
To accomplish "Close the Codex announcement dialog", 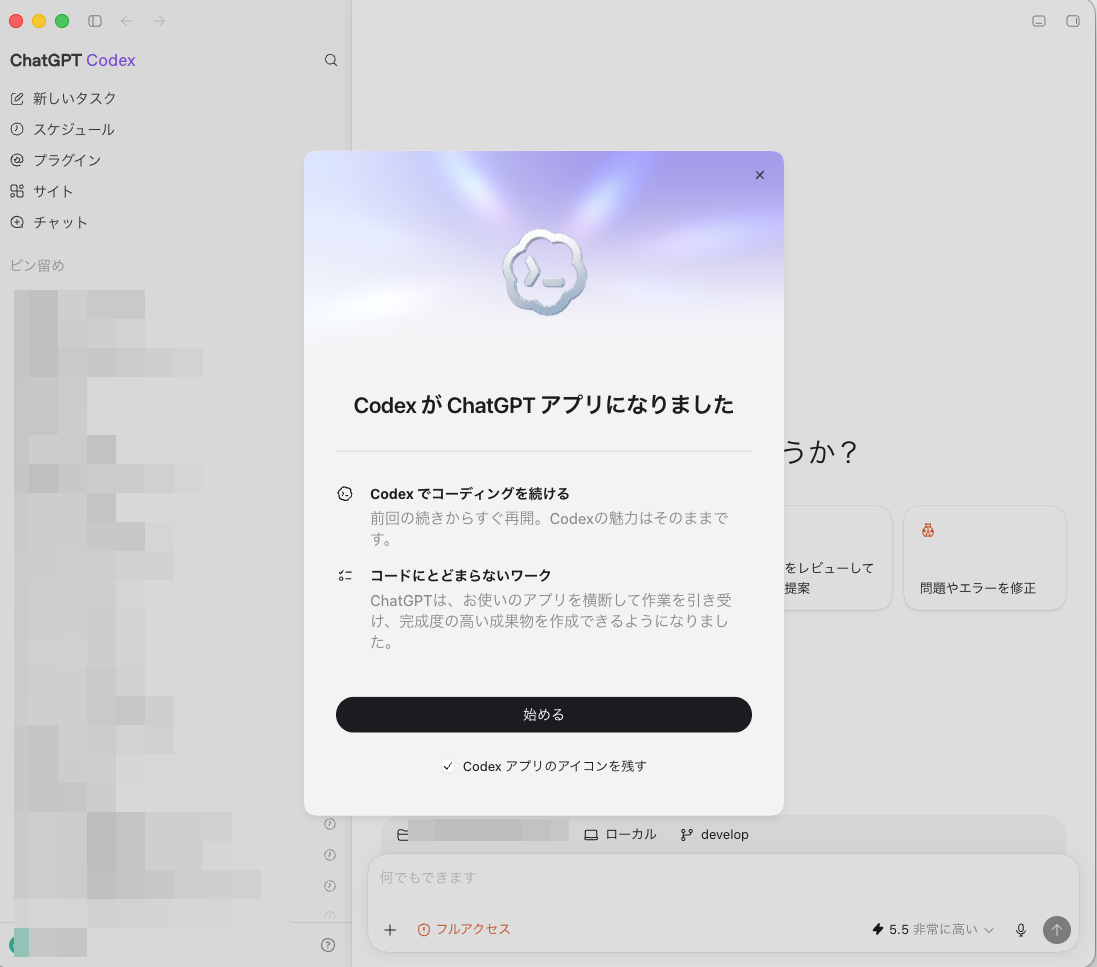I will [x=759, y=175].
